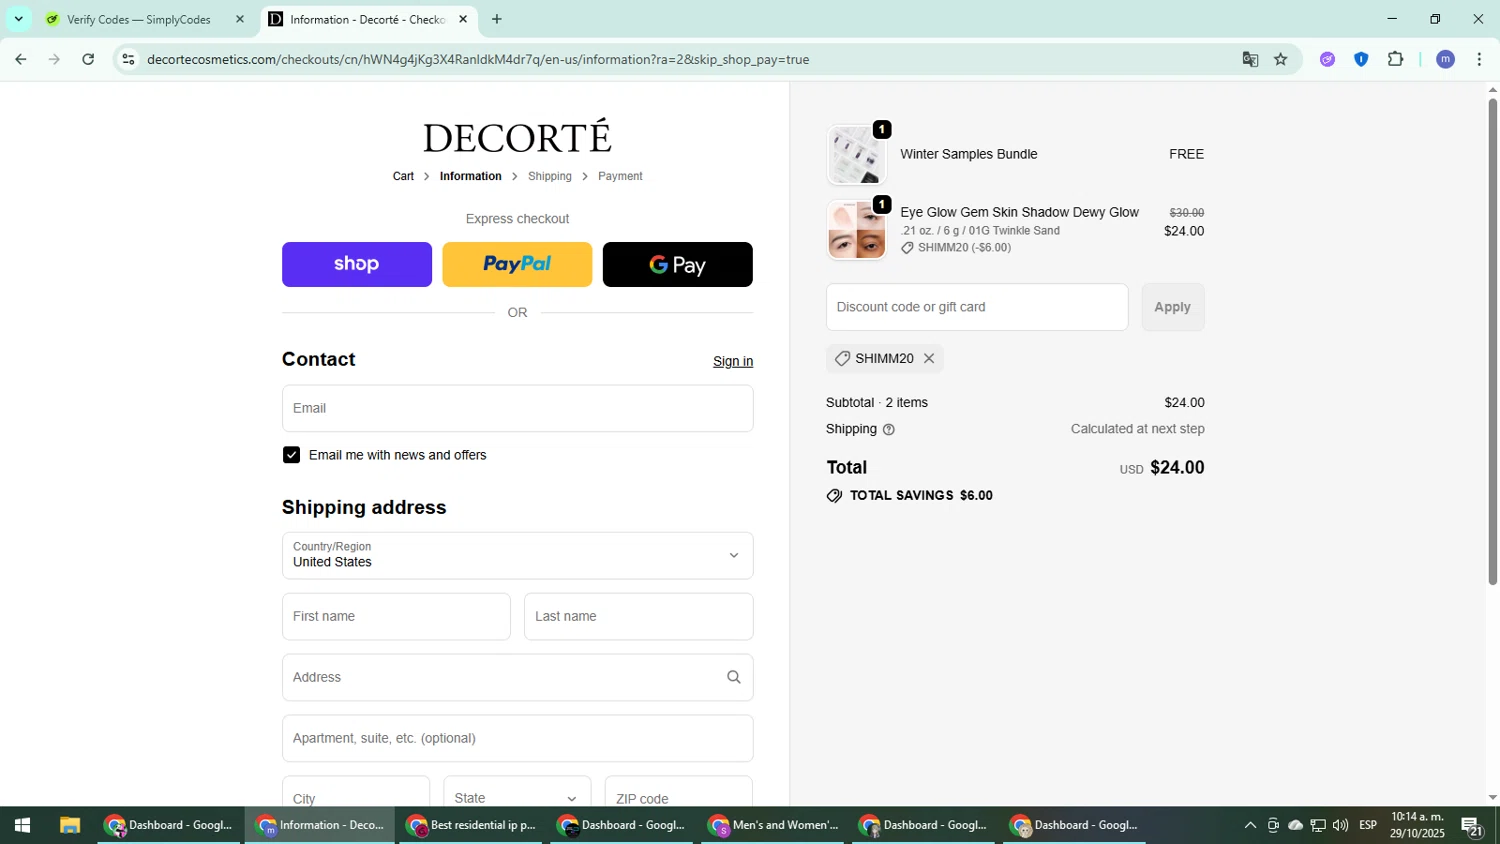Open the blue shield extension icon
The width and height of the screenshot is (1500, 844).
1361,59
